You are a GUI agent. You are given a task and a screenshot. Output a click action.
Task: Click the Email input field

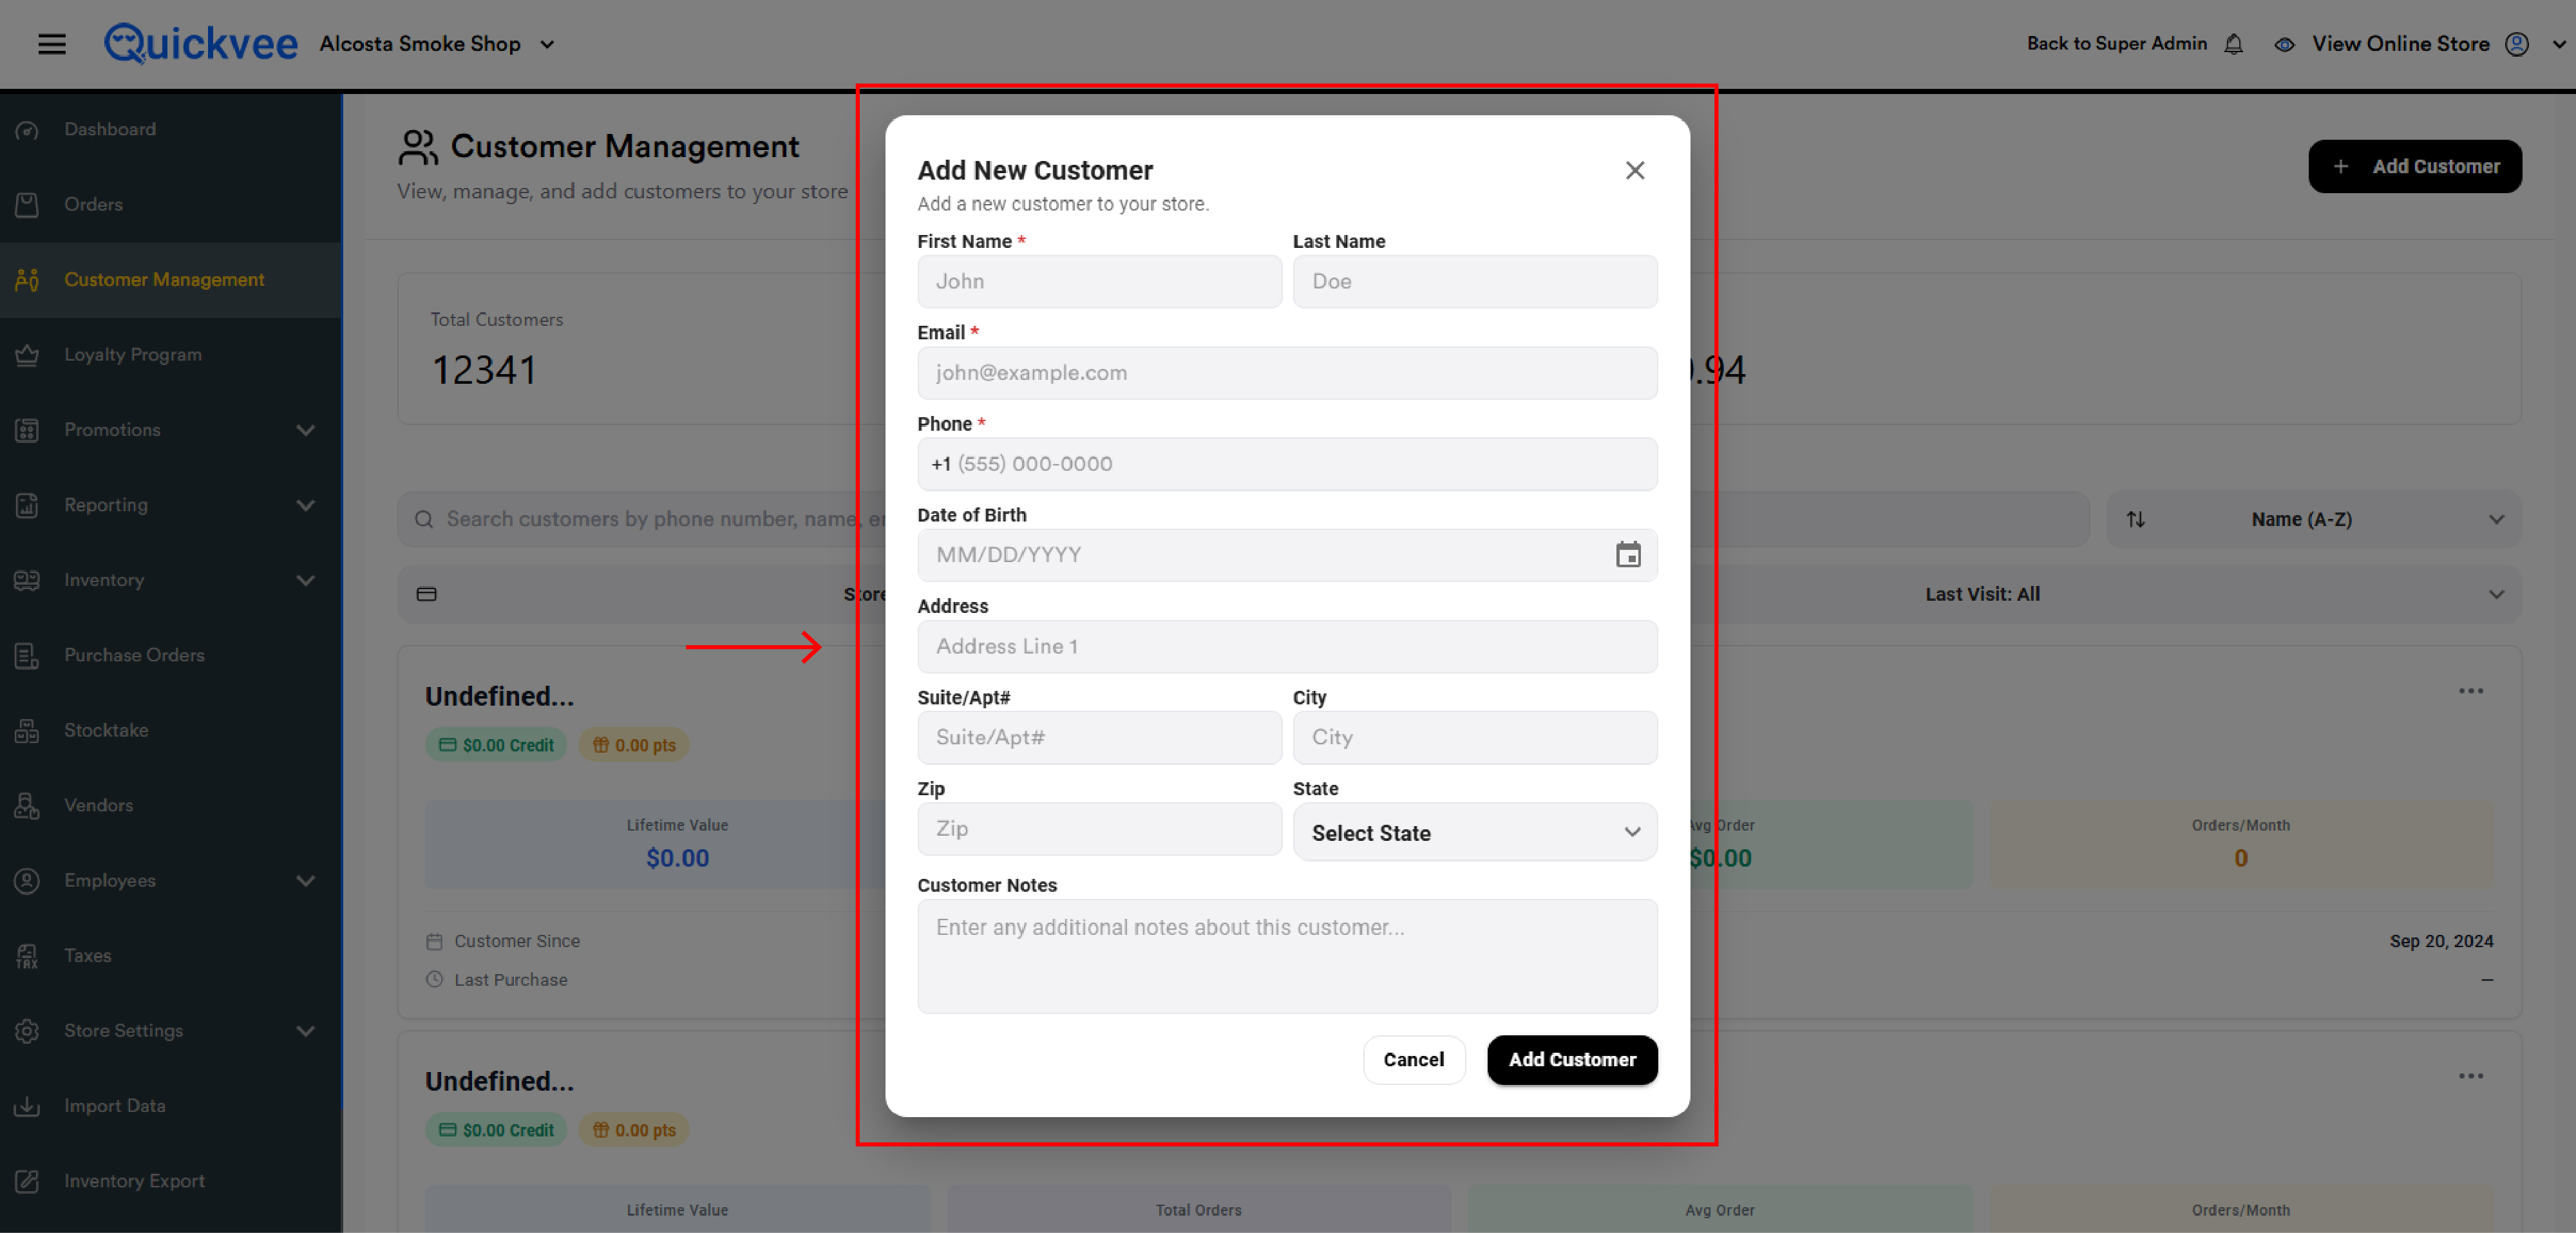click(1287, 373)
